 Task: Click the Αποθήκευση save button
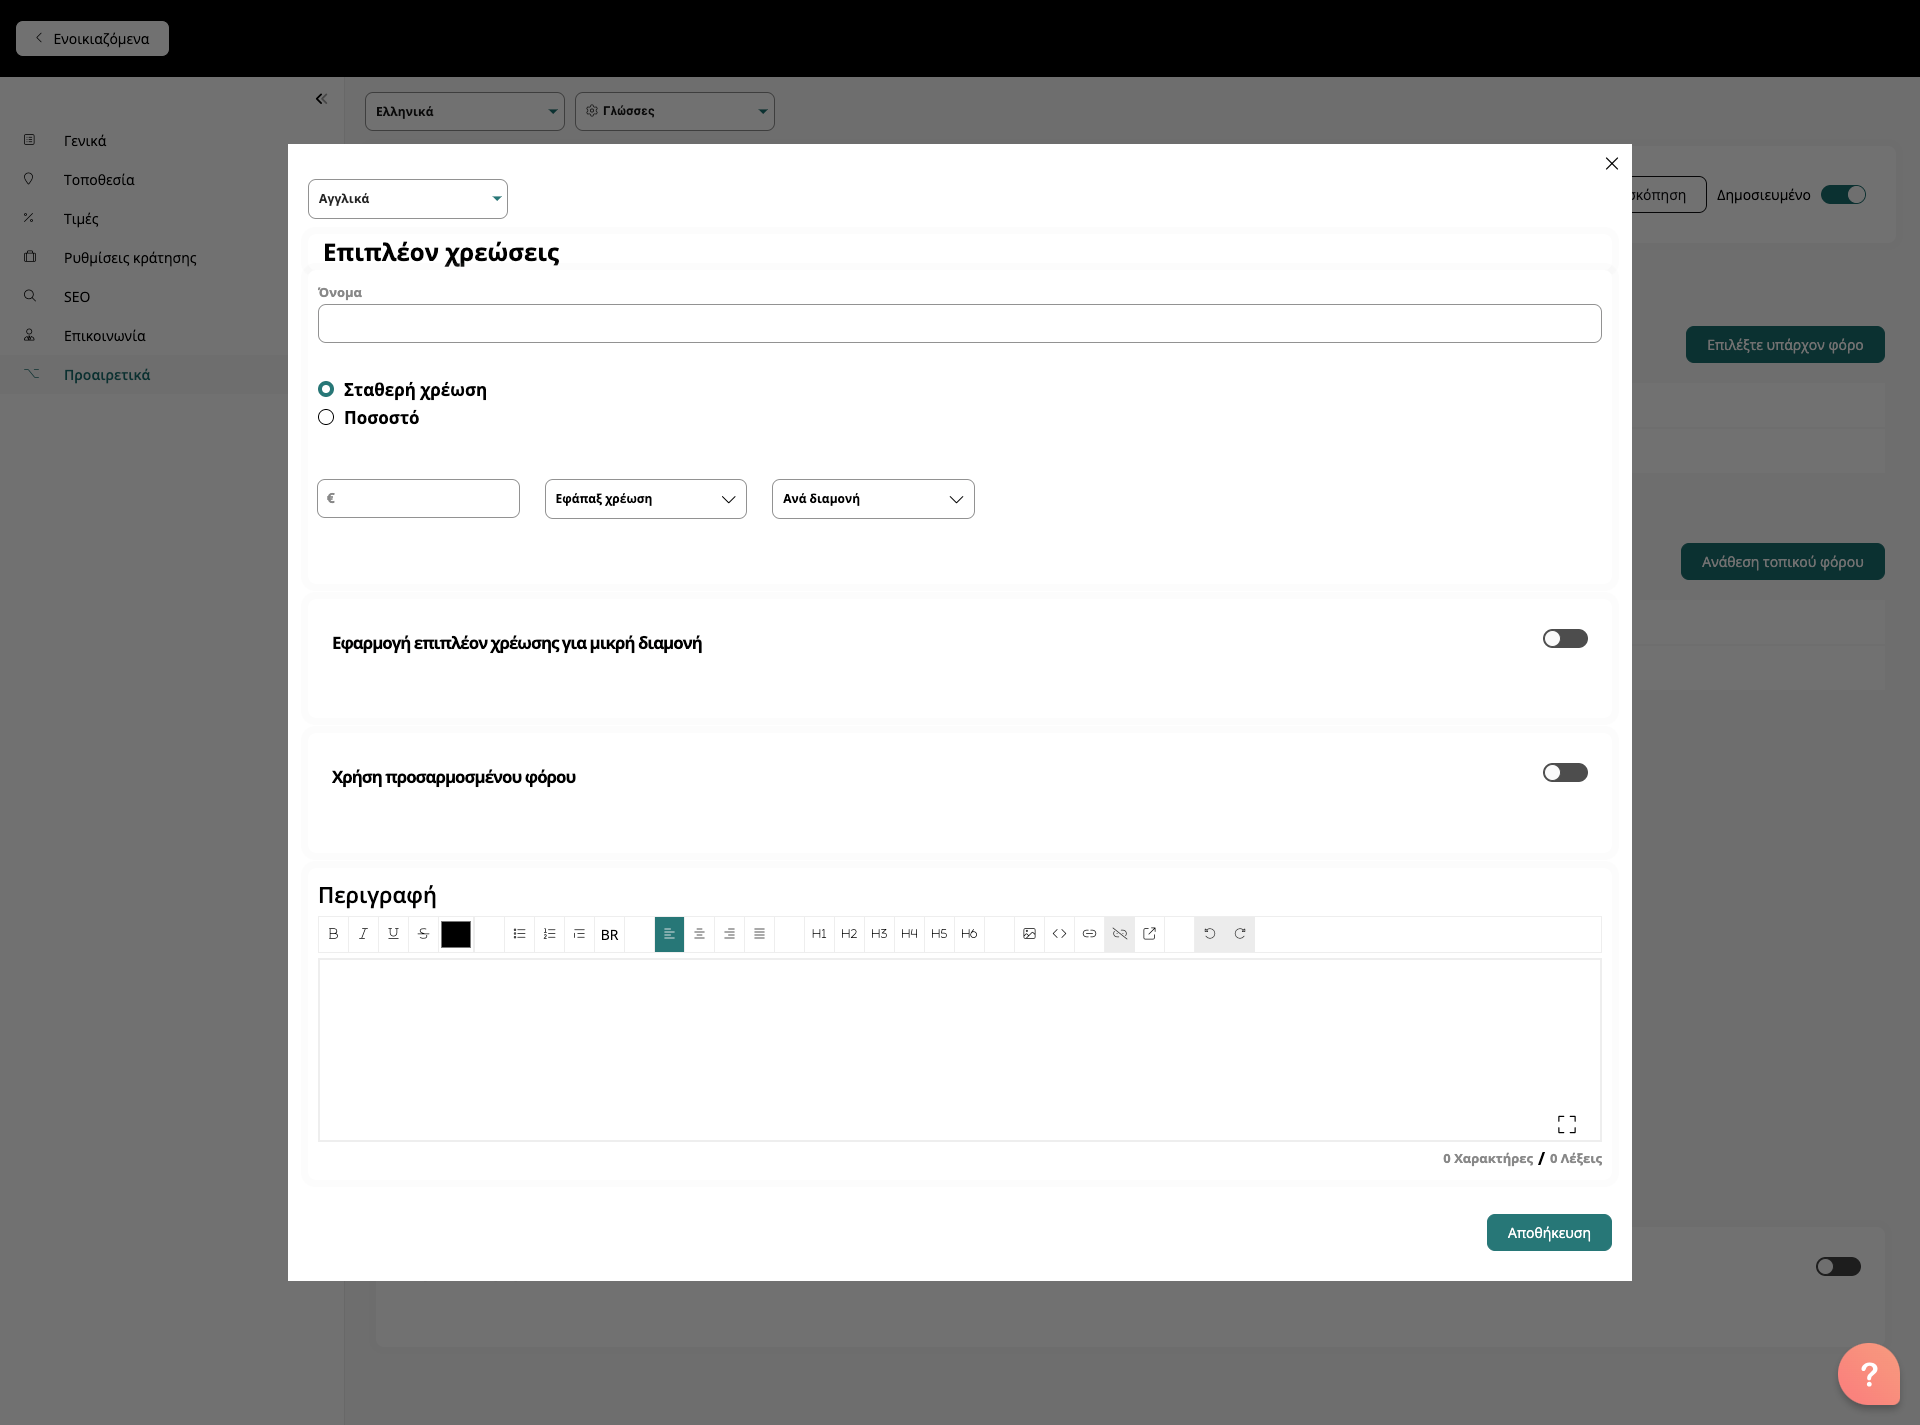point(1548,1233)
